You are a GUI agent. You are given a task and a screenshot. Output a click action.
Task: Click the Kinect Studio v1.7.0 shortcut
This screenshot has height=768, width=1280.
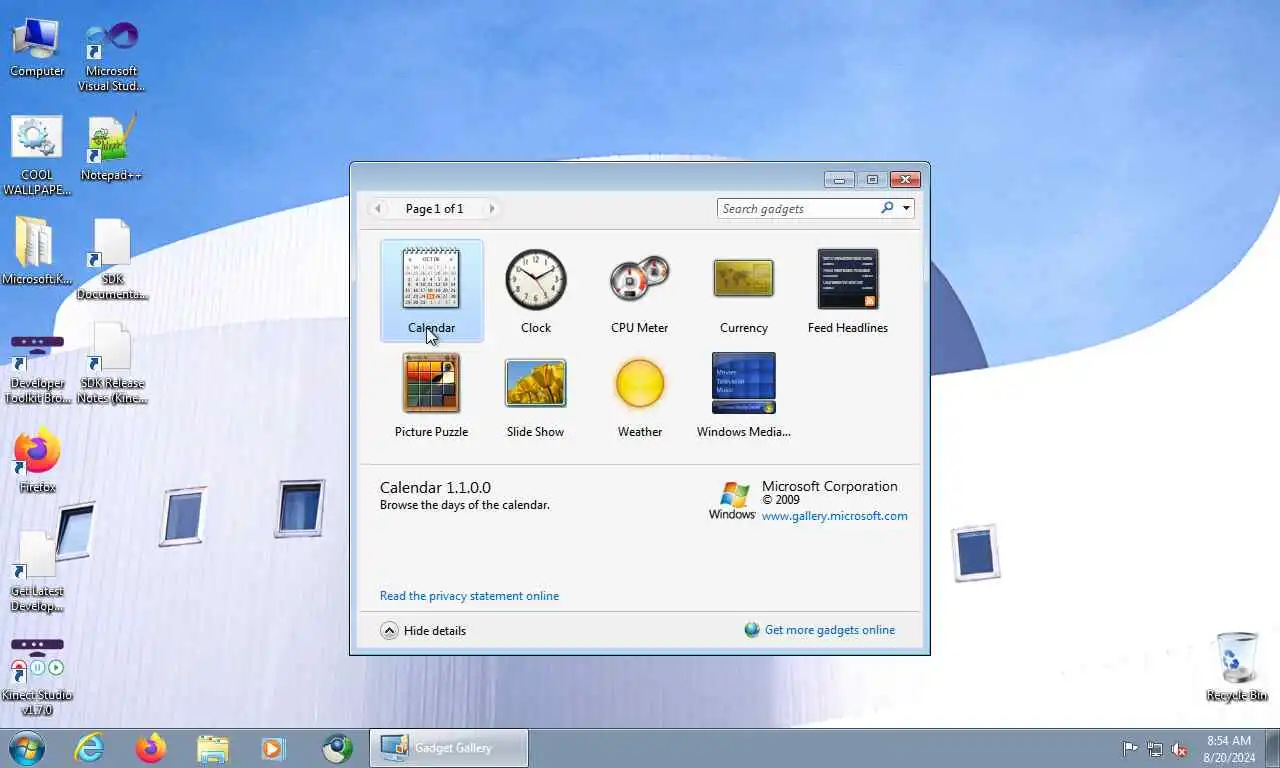point(37,676)
